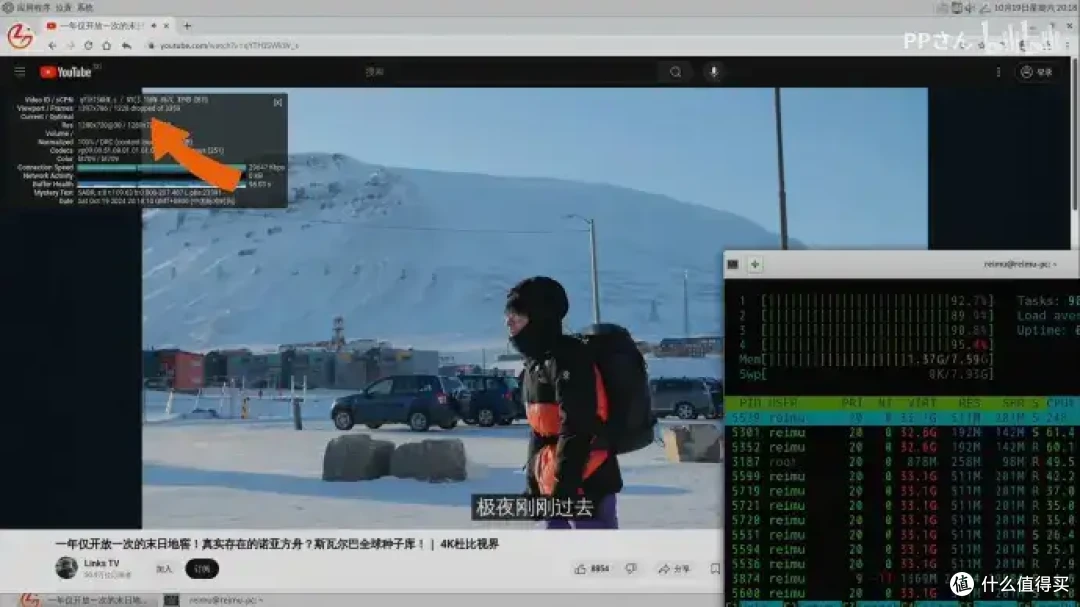This screenshot has height=607, width=1080.
Task: Close the stats for nerds panel
Action: tap(278, 102)
